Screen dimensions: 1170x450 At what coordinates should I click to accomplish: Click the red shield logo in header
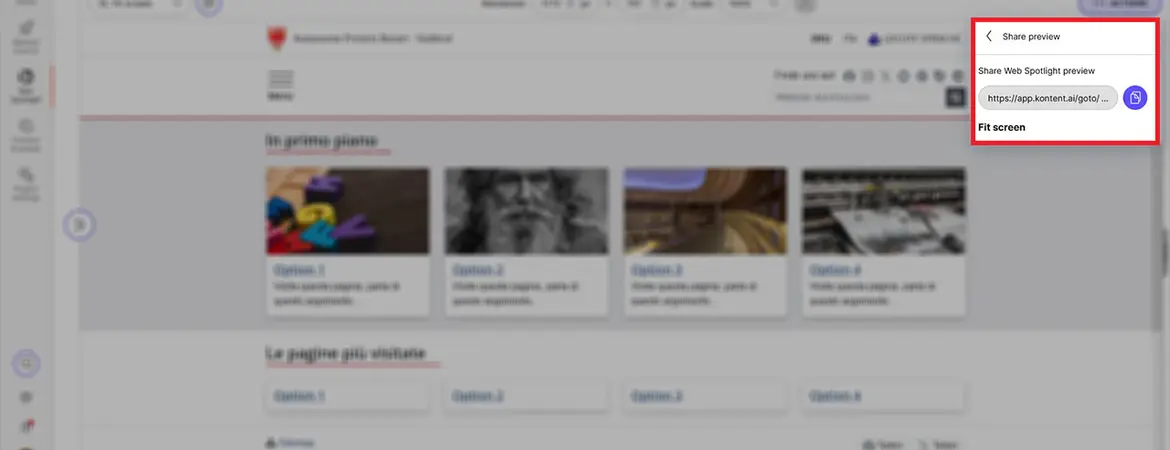point(275,38)
